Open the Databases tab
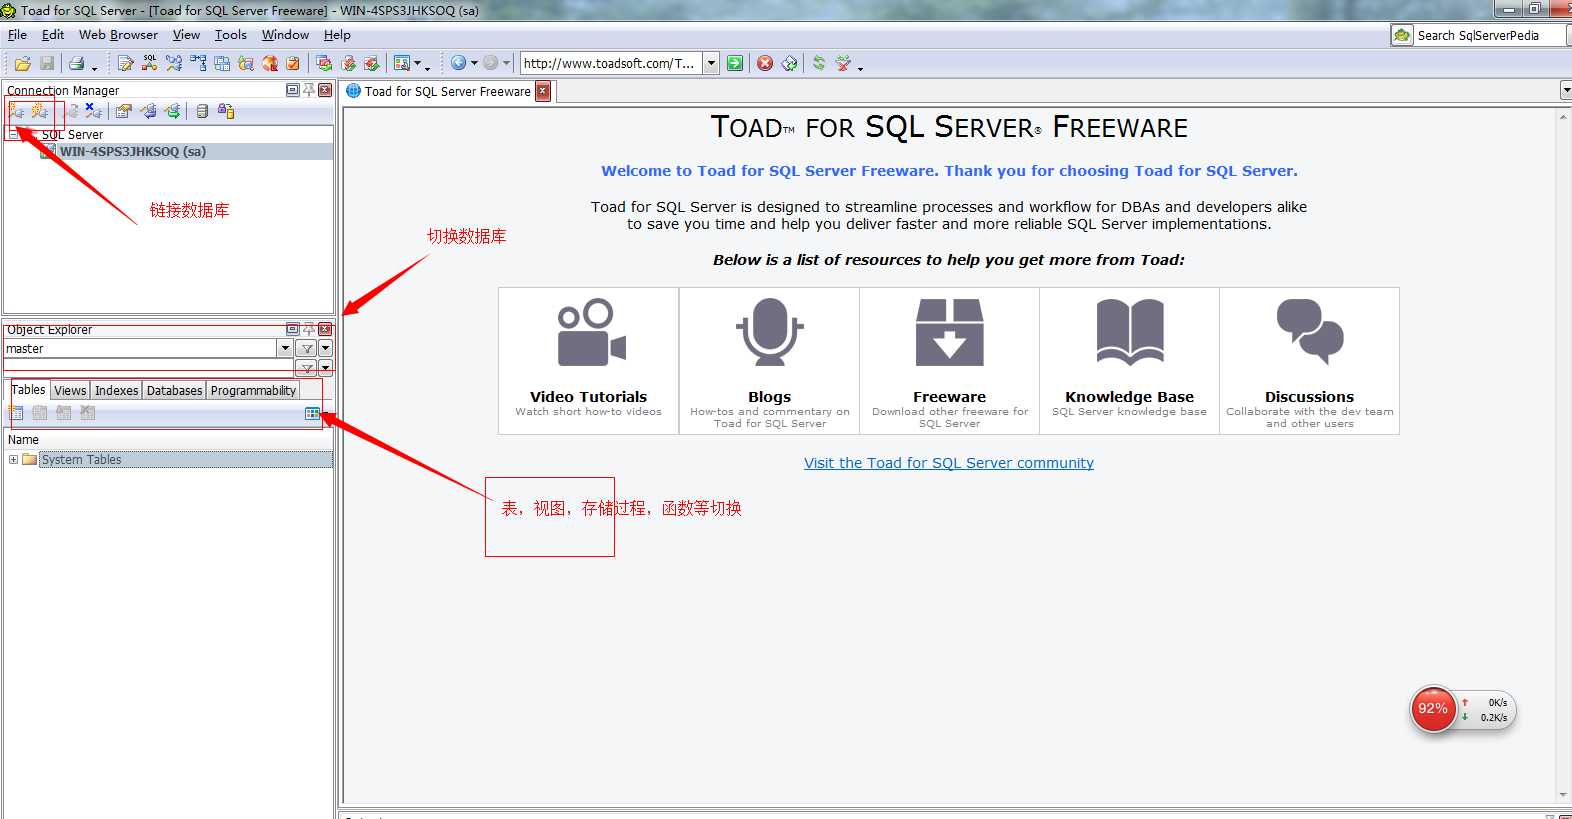This screenshot has height=819, width=1572. click(174, 390)
